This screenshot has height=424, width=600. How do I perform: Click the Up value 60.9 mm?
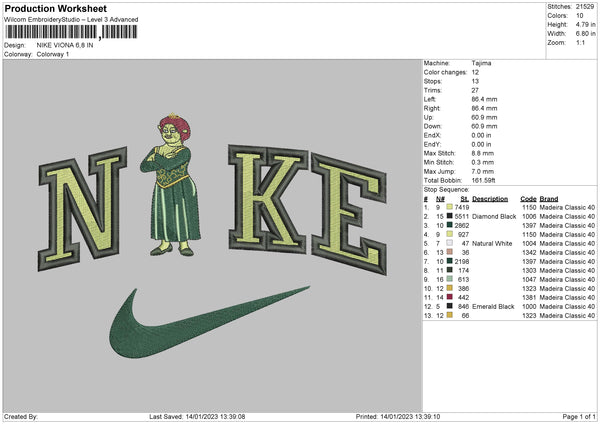click(484, 117)
